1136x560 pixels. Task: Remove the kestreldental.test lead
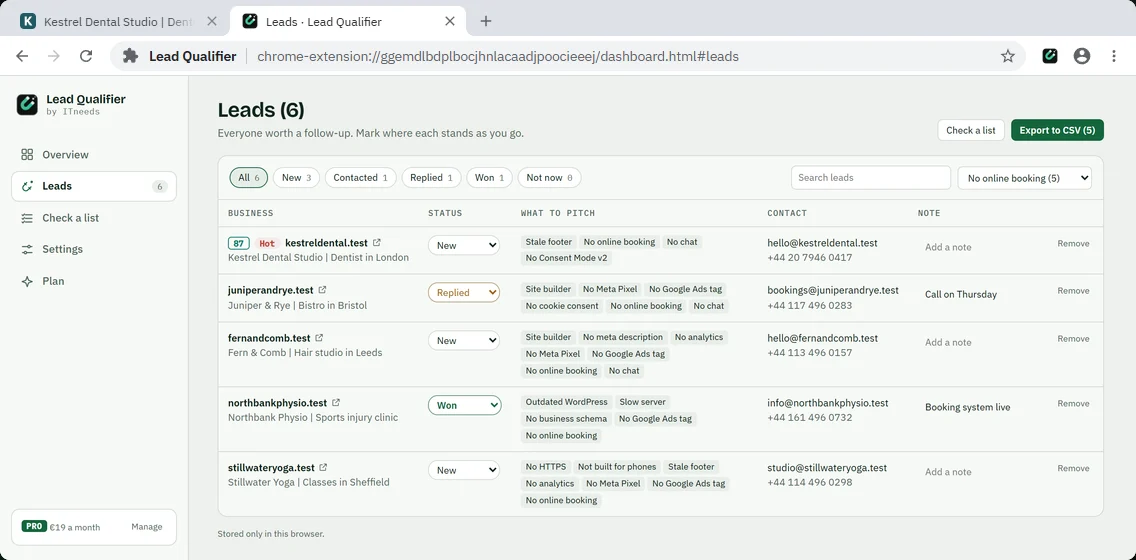(1073, 243)
